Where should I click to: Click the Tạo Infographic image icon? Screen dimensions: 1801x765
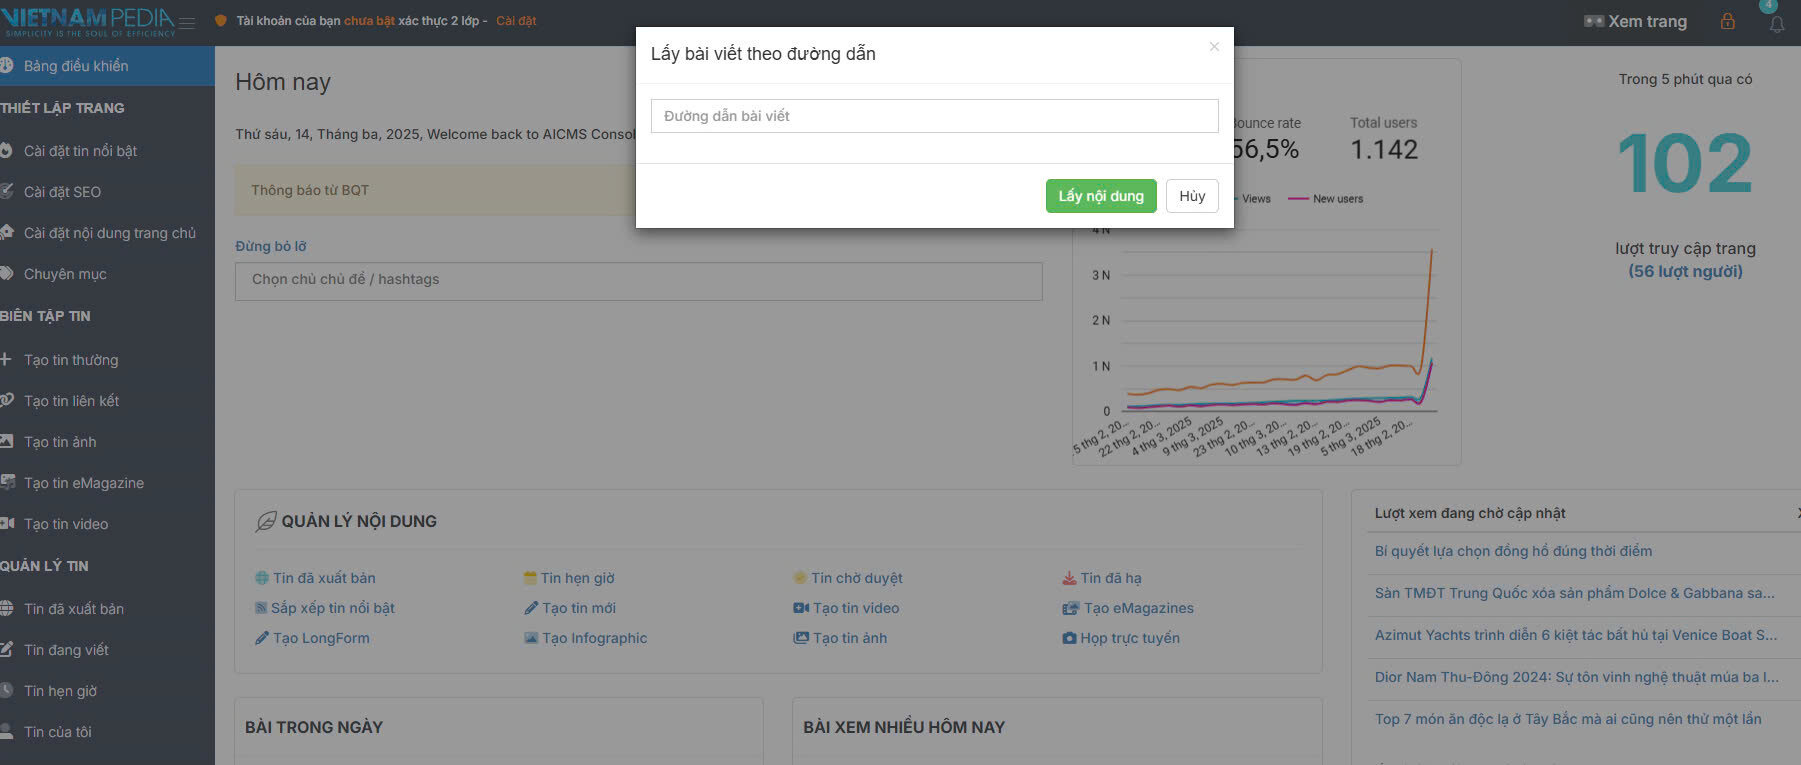(x=531, y=638)
